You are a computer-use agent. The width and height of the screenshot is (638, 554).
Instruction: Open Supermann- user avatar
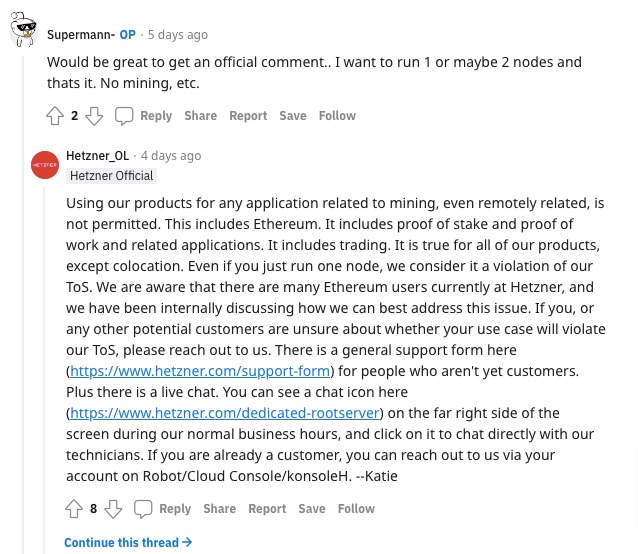(23, 32)
